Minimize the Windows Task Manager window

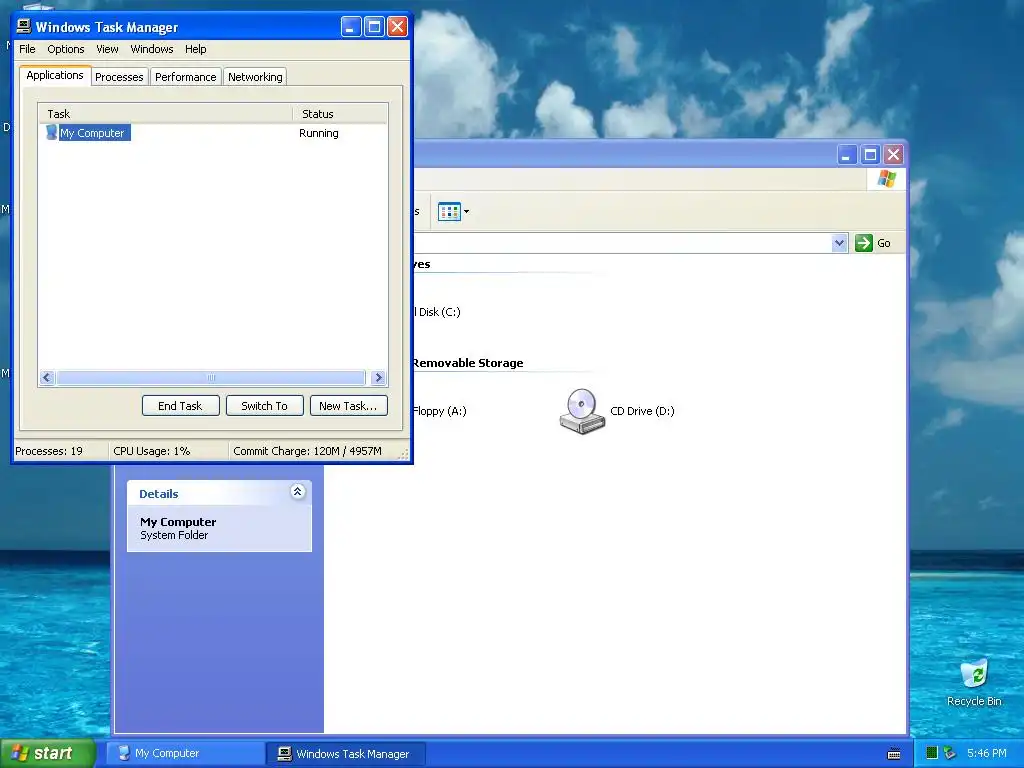point(351,27)
